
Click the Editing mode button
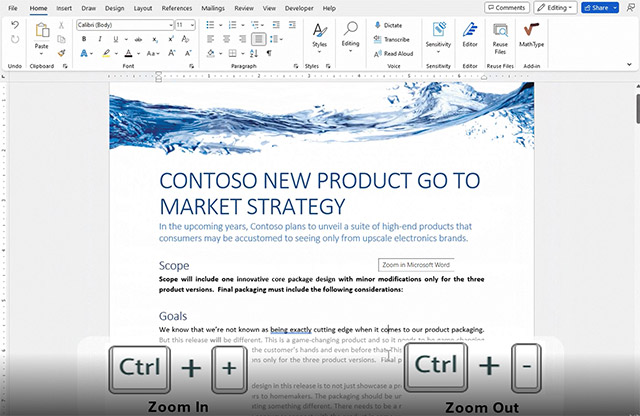click(555, 7)
